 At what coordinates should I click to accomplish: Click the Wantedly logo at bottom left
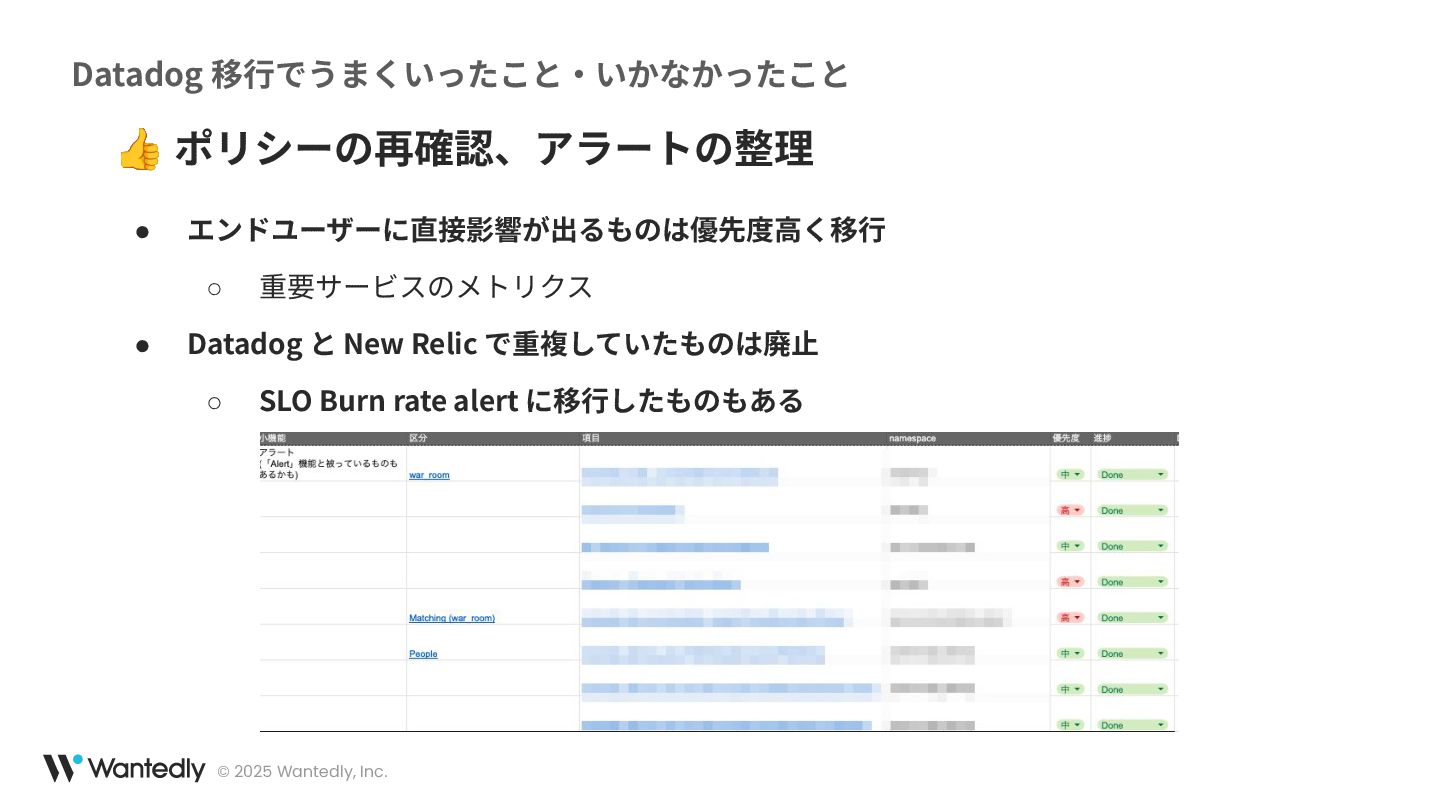pos(124,769)
